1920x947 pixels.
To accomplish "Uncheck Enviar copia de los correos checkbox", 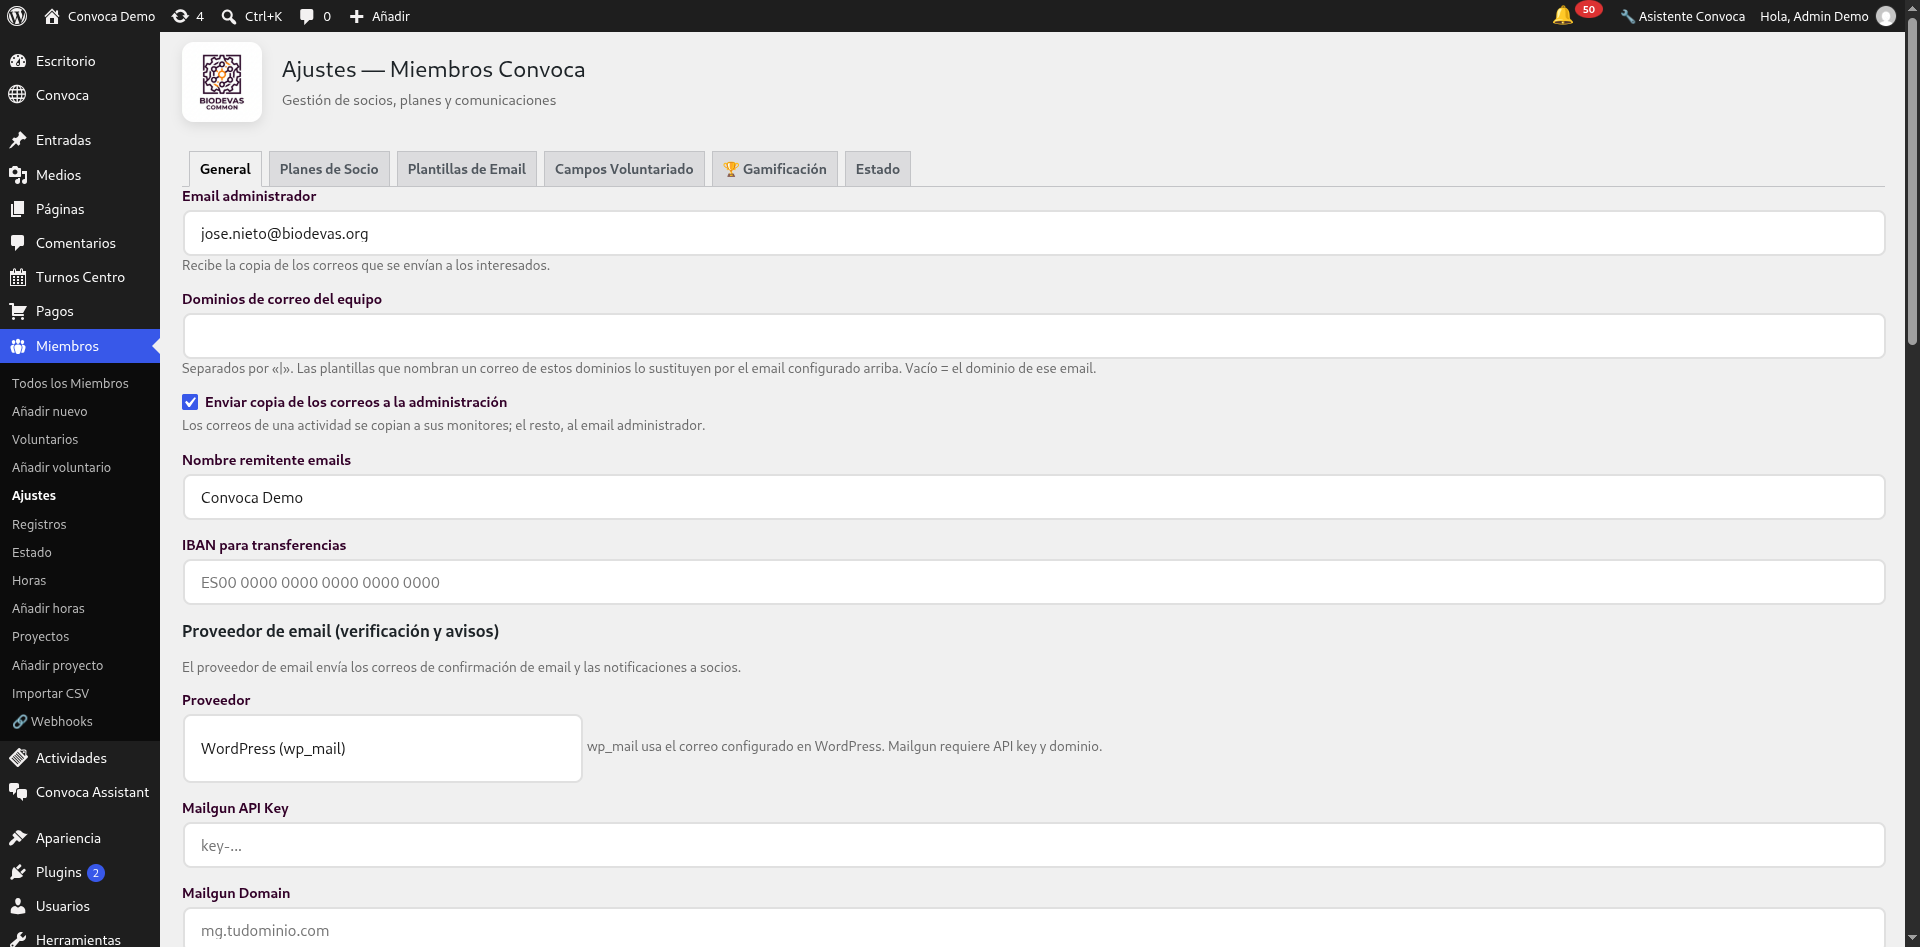I will [190, 402].
